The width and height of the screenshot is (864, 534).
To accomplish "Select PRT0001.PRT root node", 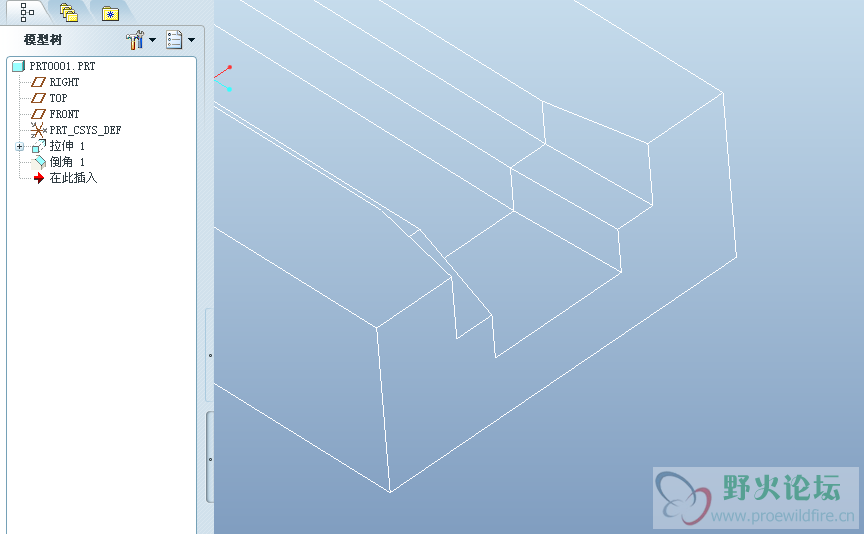I will click(62, 66).
